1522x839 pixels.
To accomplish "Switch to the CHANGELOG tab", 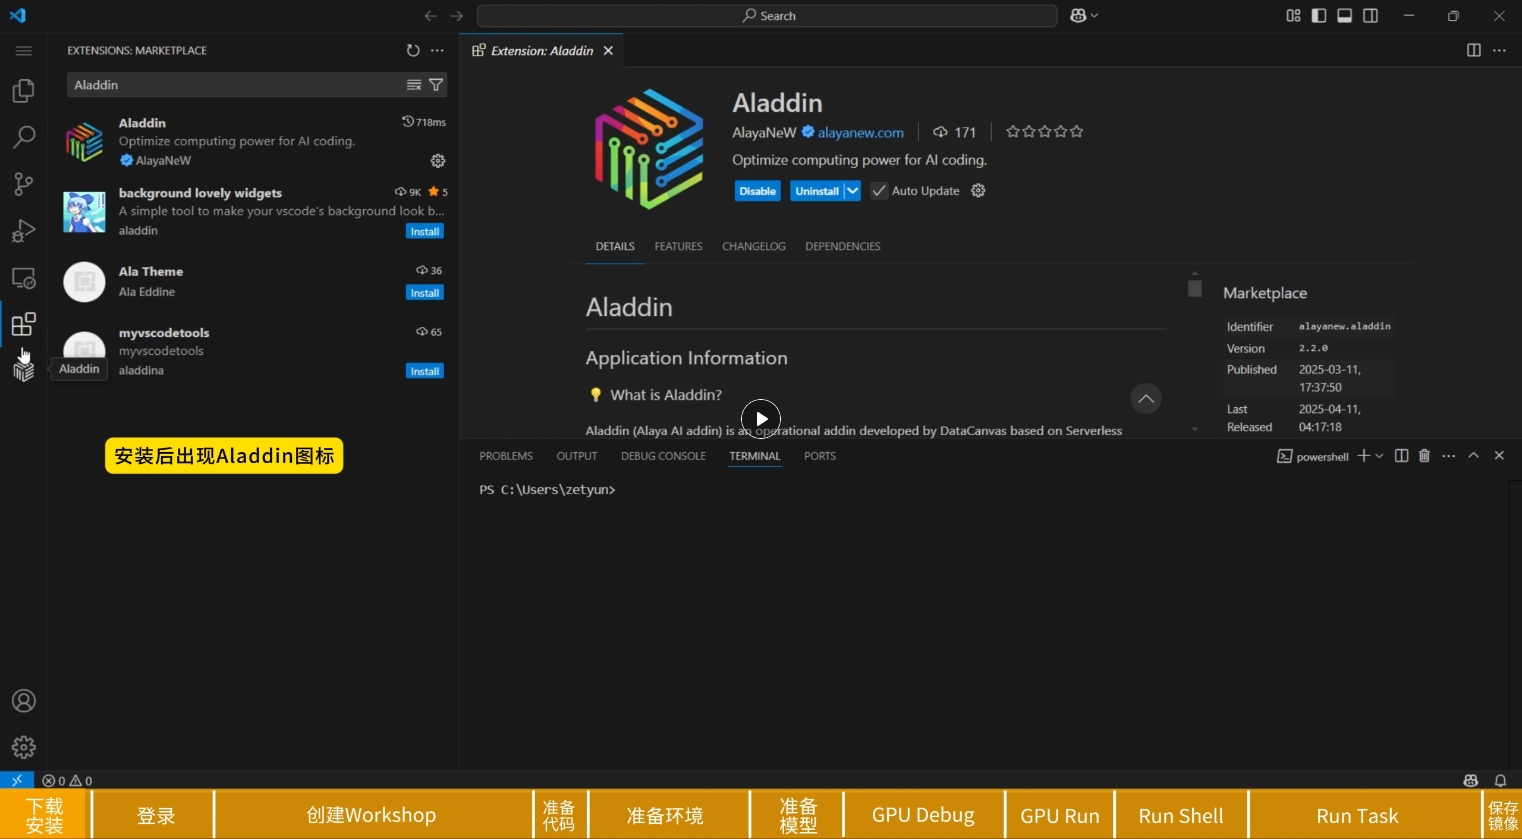I will (754, 246).
